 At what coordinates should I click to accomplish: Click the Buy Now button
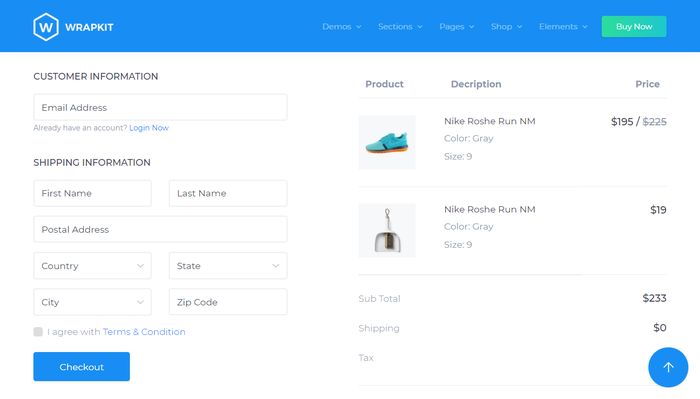coord(634,27)
